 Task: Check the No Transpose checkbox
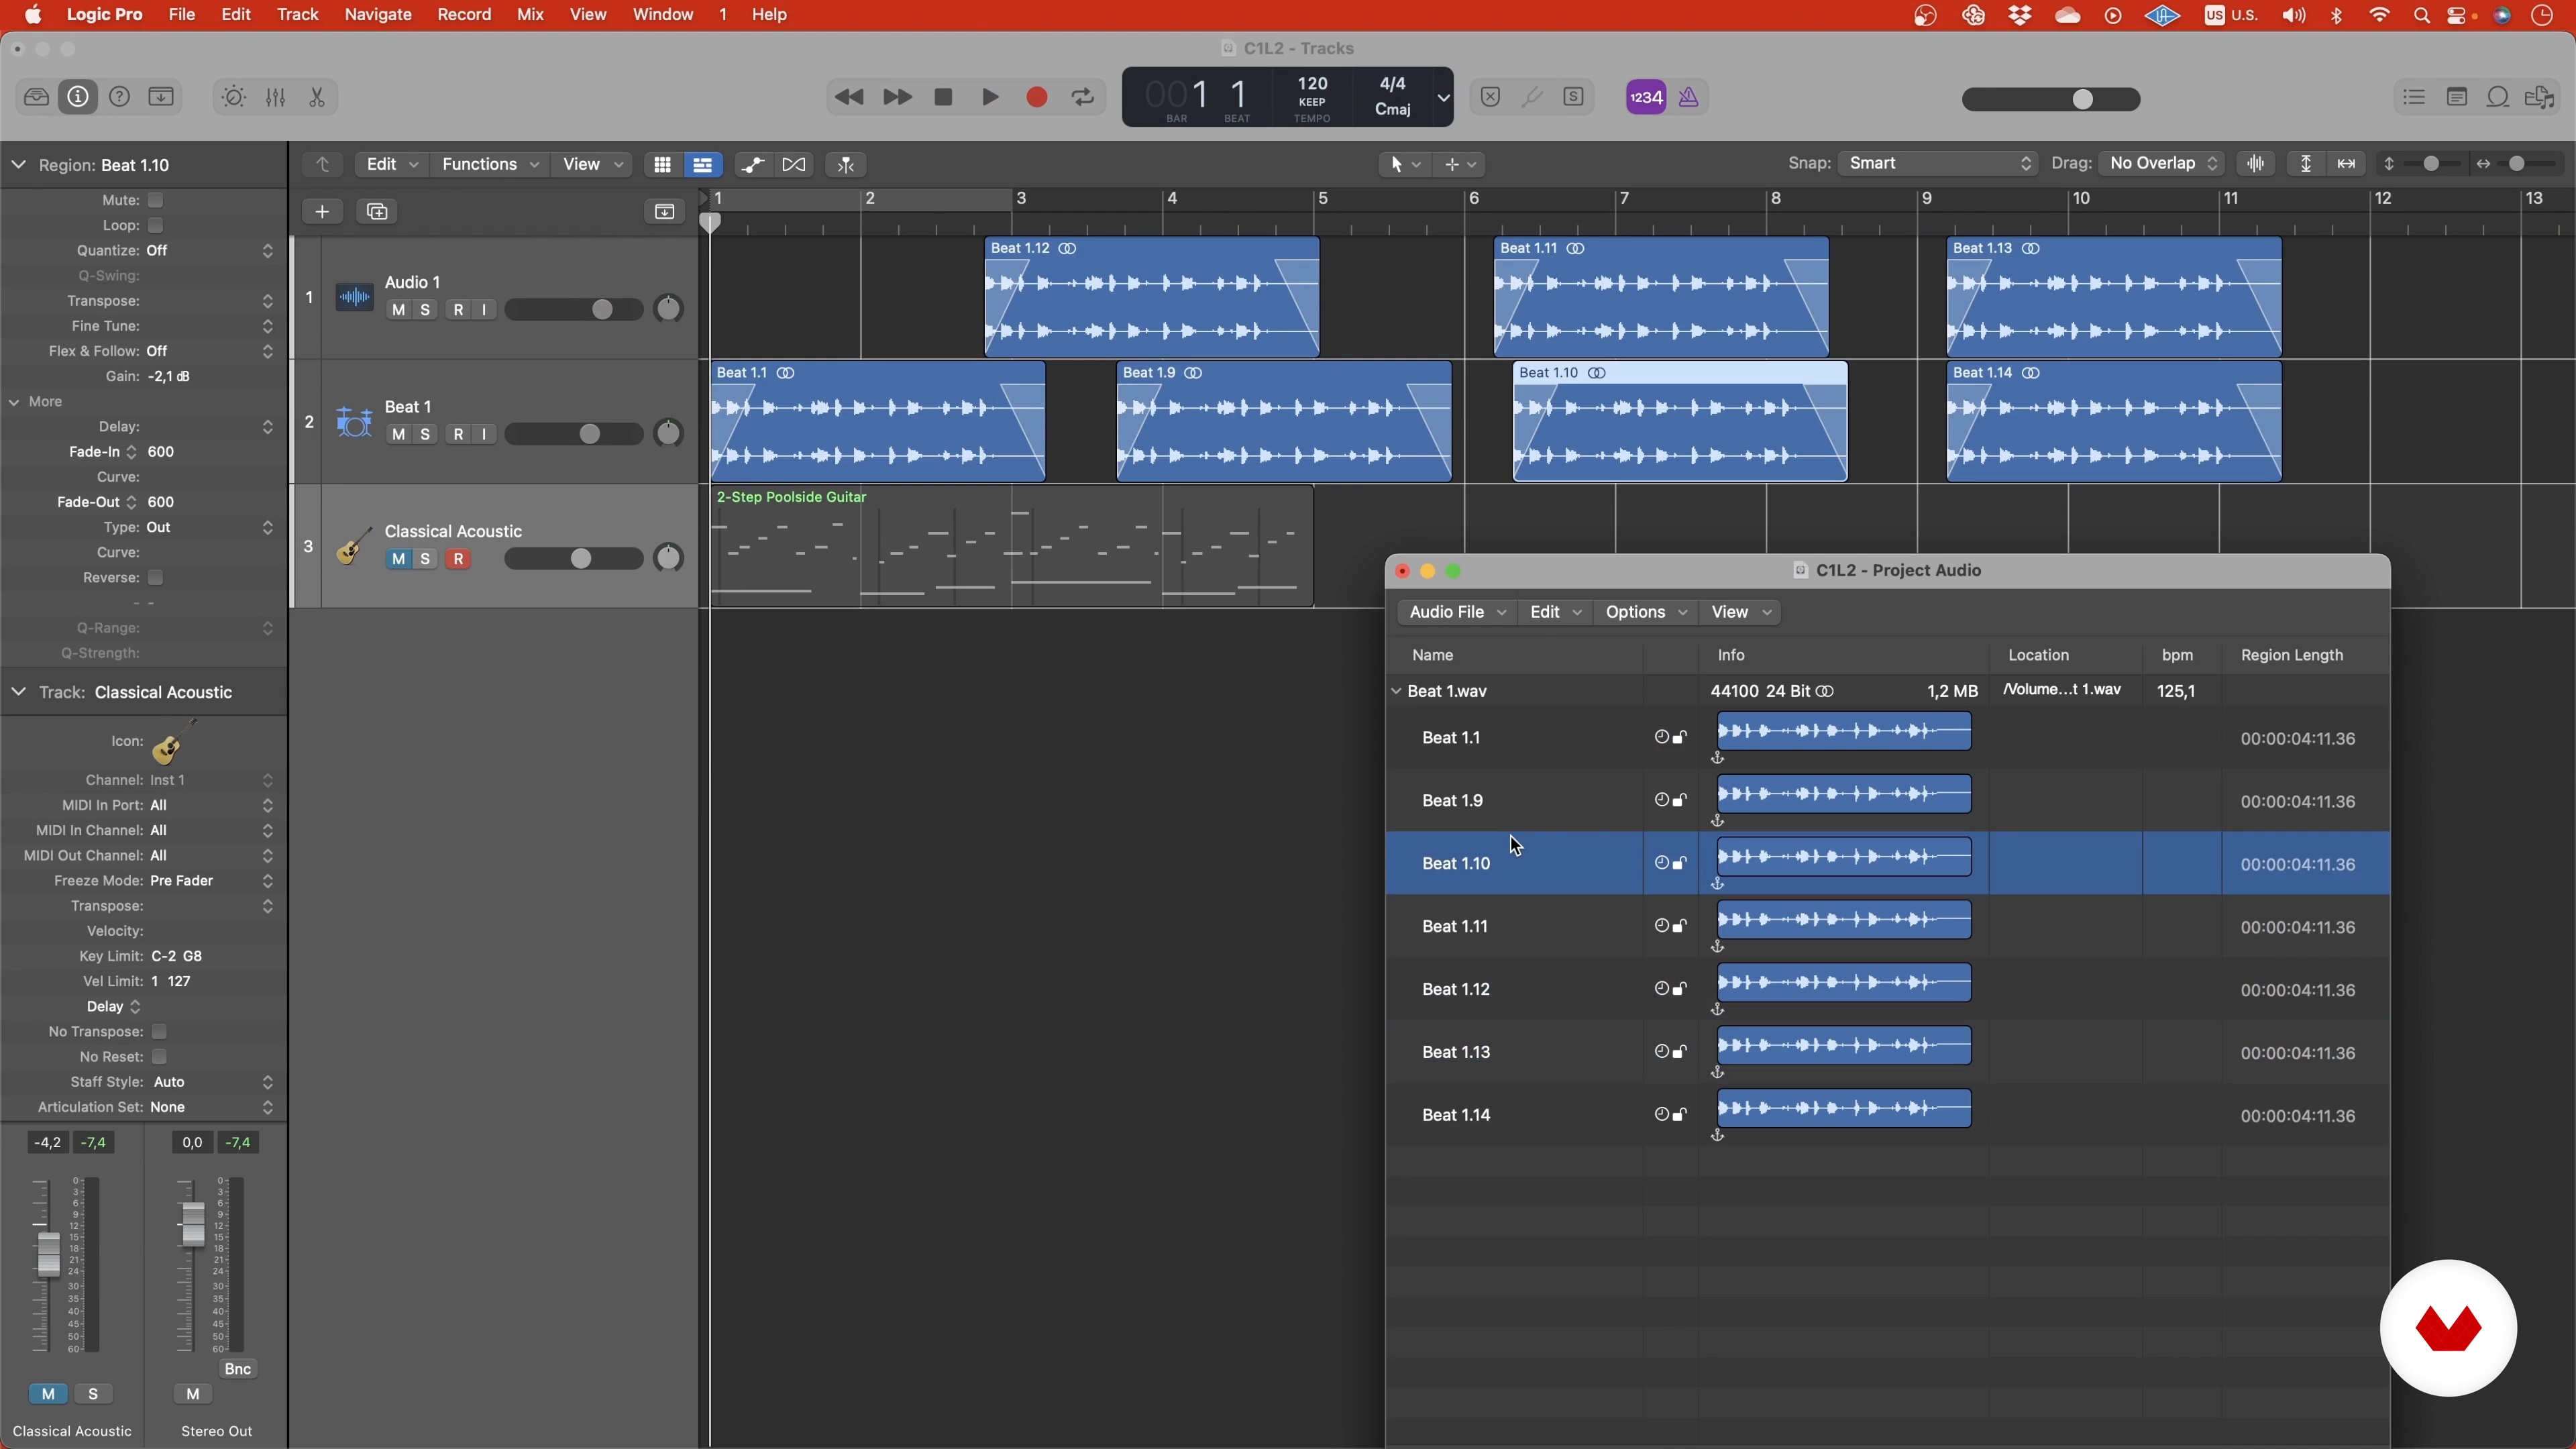tap(159, 1032)
